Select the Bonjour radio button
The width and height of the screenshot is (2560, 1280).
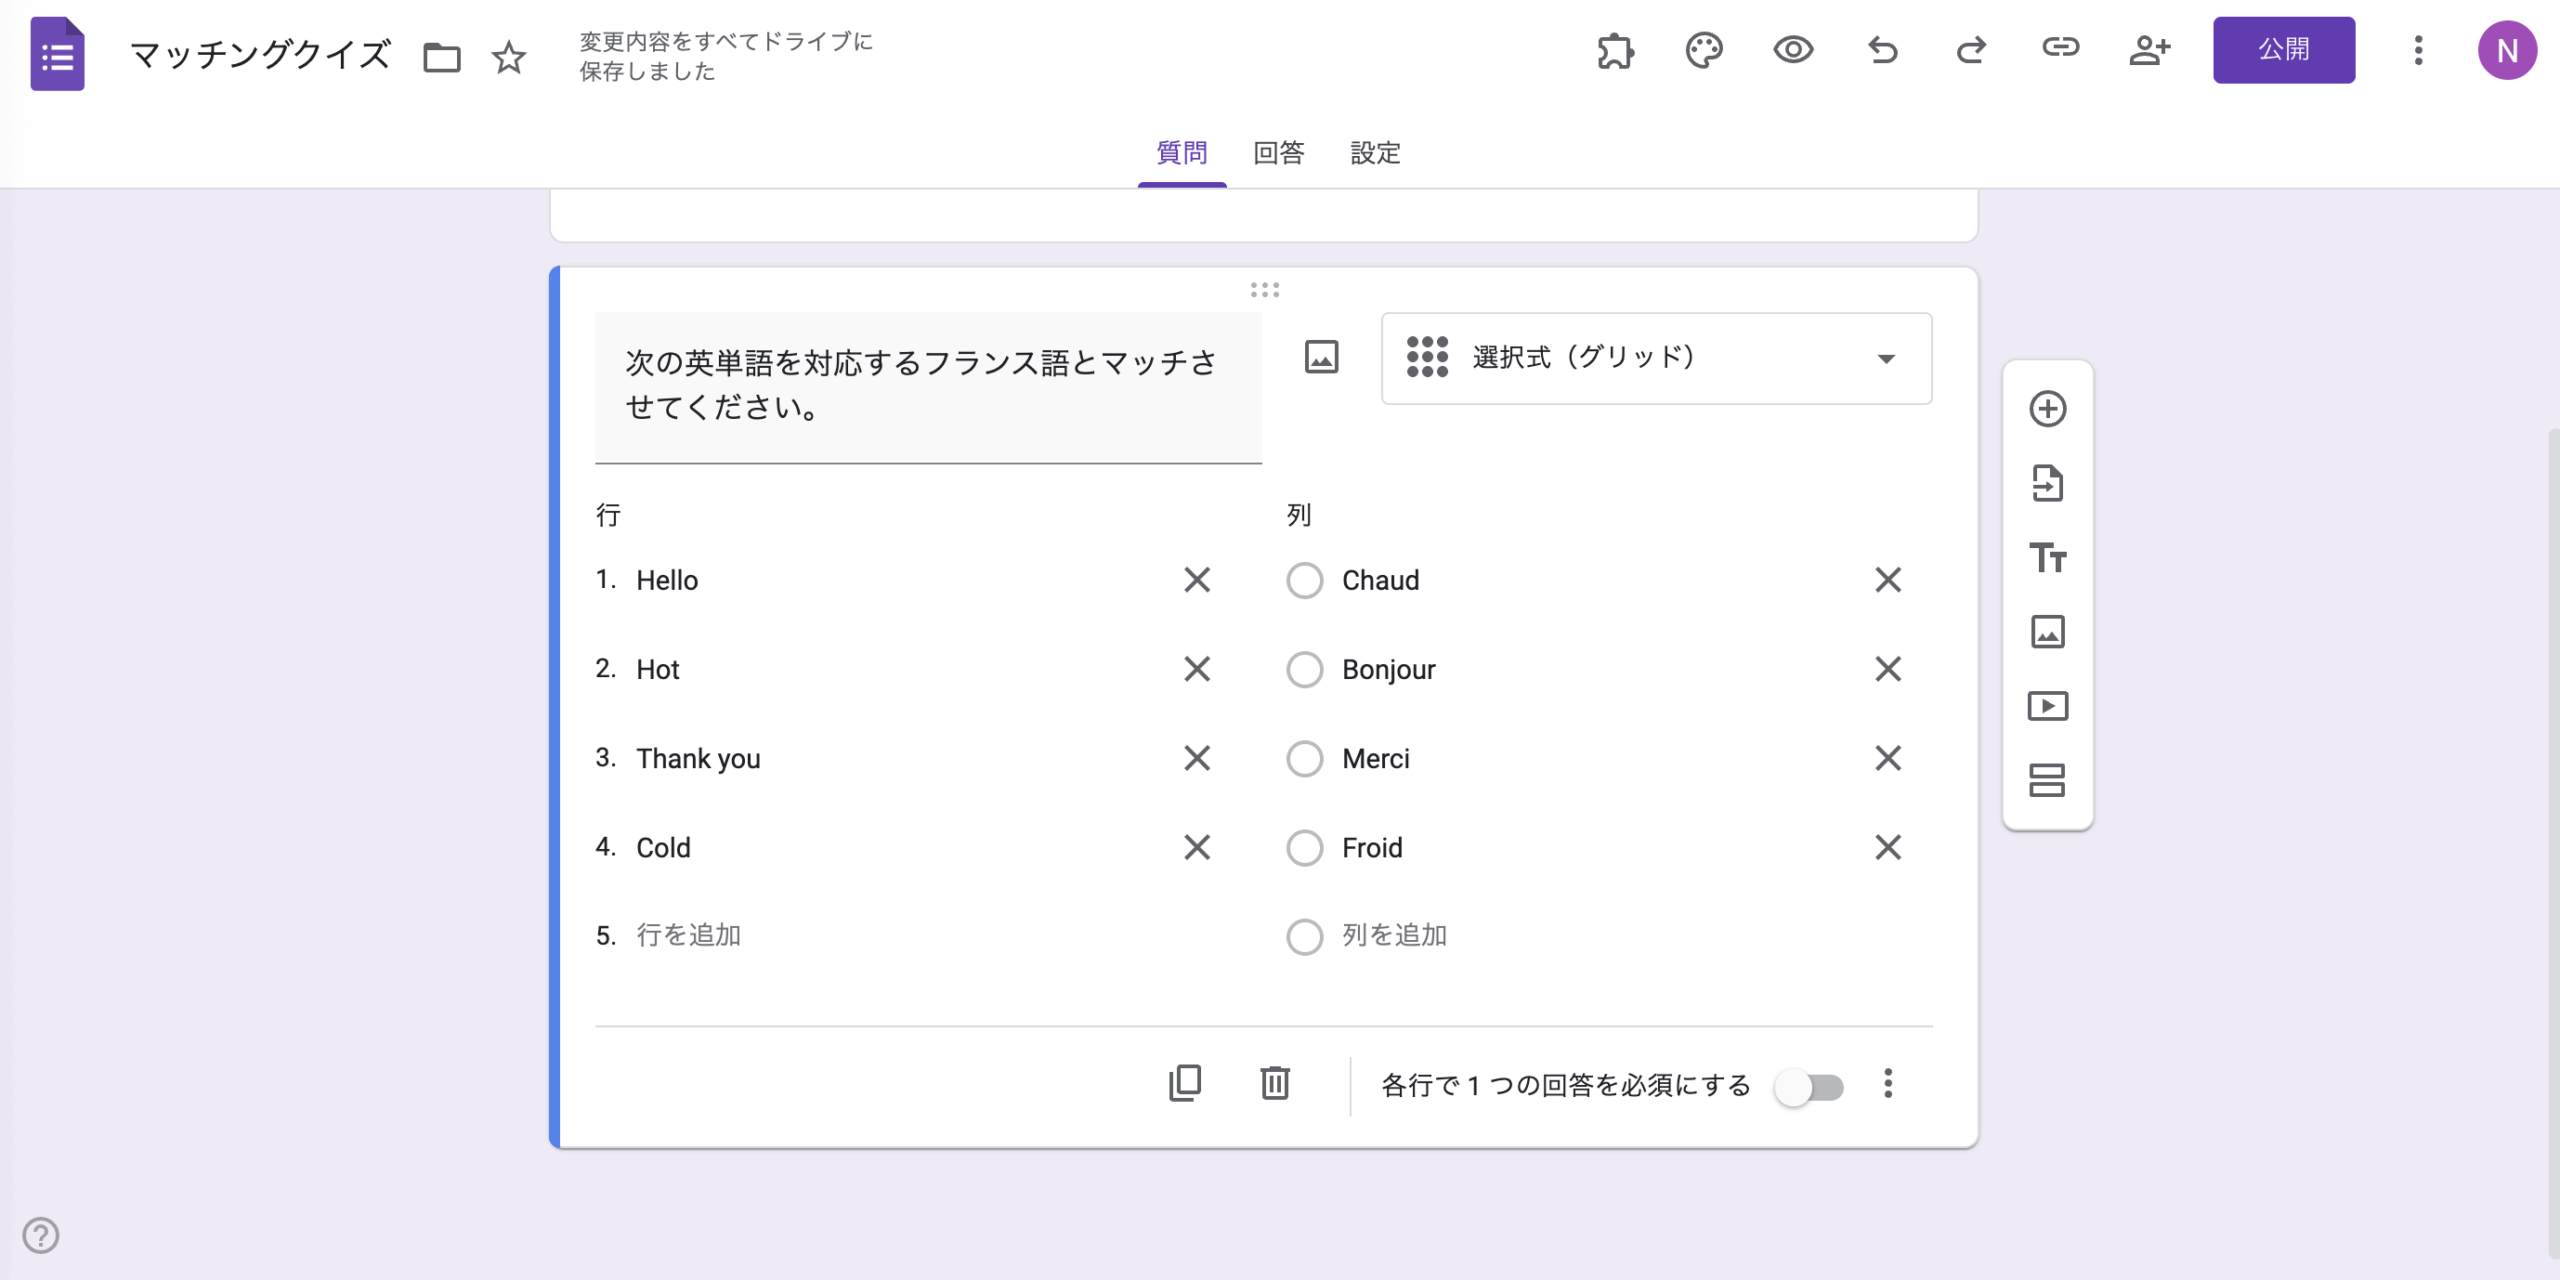click(x=1304, y=670)
